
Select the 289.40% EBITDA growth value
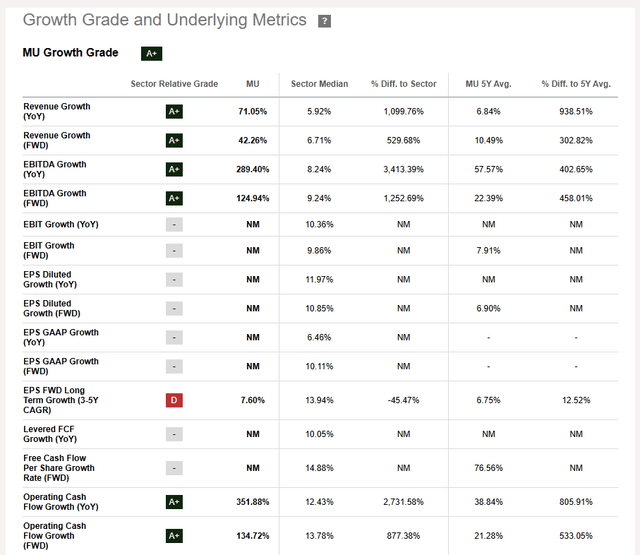[x=253, y=169]
